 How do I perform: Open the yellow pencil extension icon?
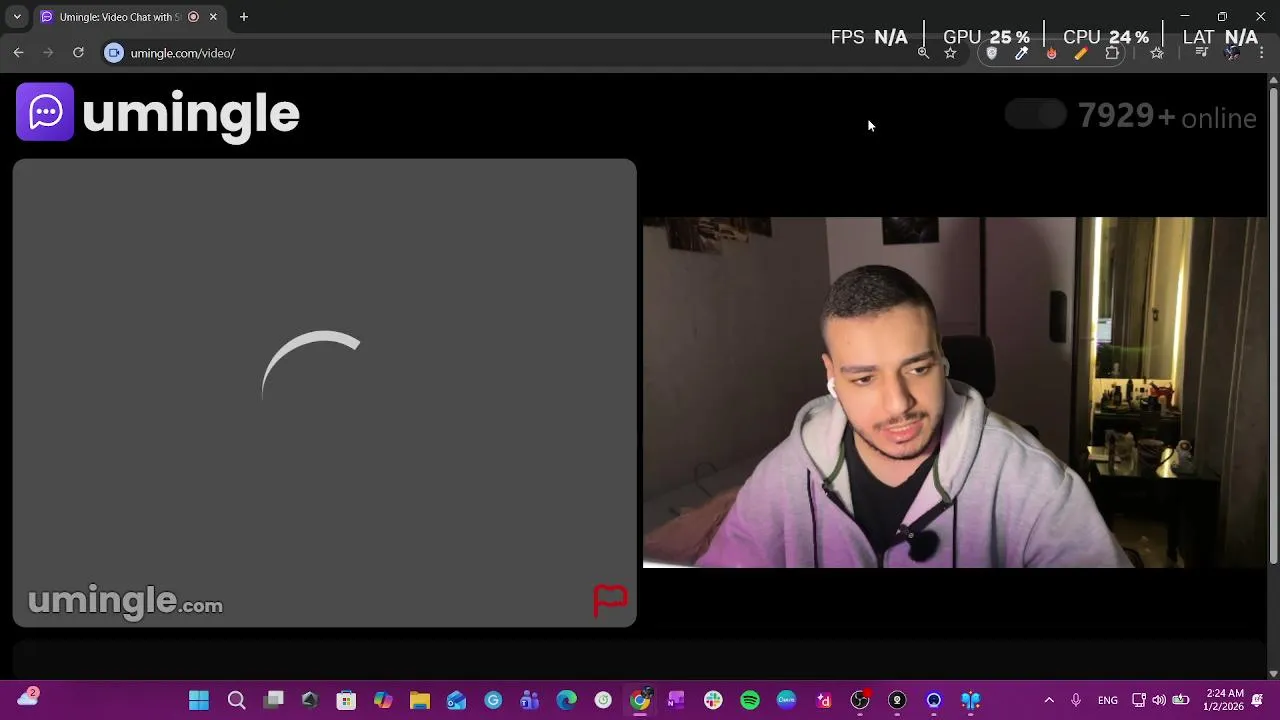tap(1081, 53)
